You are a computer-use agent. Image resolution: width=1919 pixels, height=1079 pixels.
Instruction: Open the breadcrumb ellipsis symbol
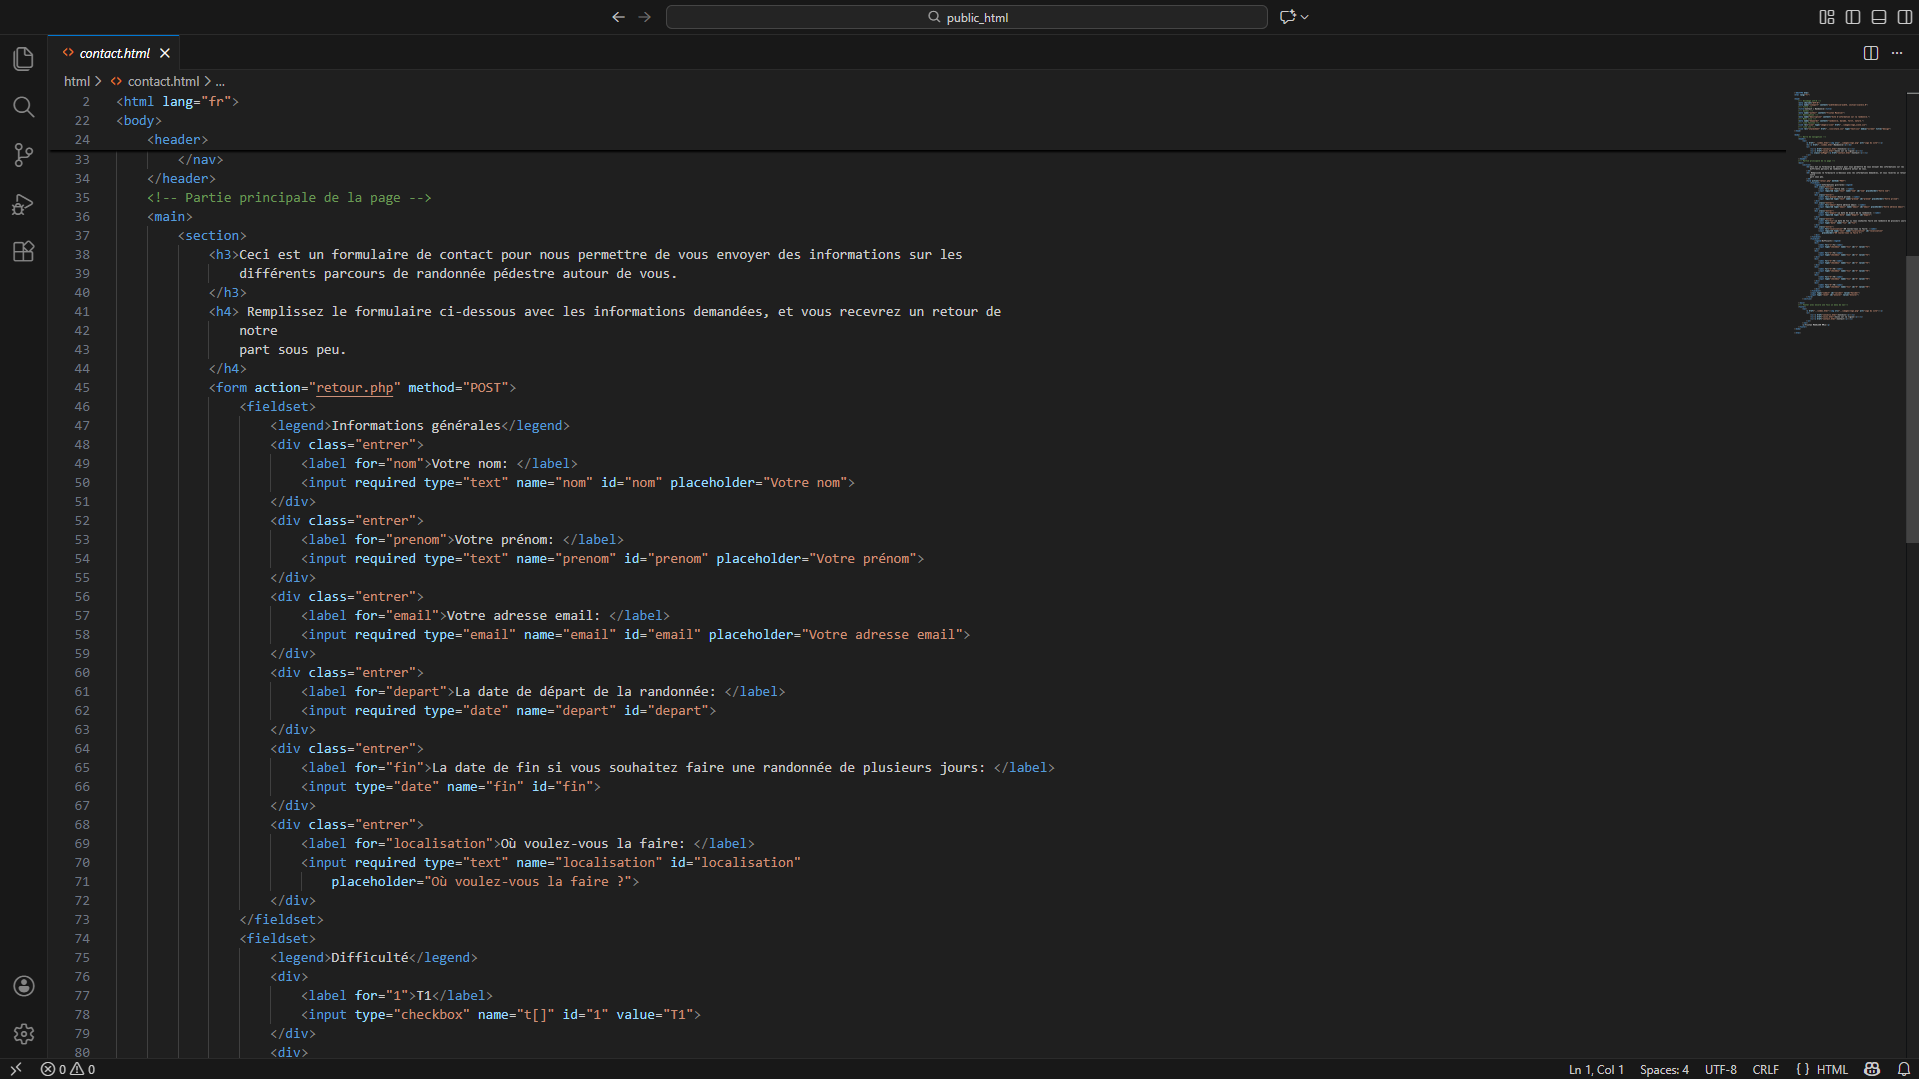coord(220,81)
